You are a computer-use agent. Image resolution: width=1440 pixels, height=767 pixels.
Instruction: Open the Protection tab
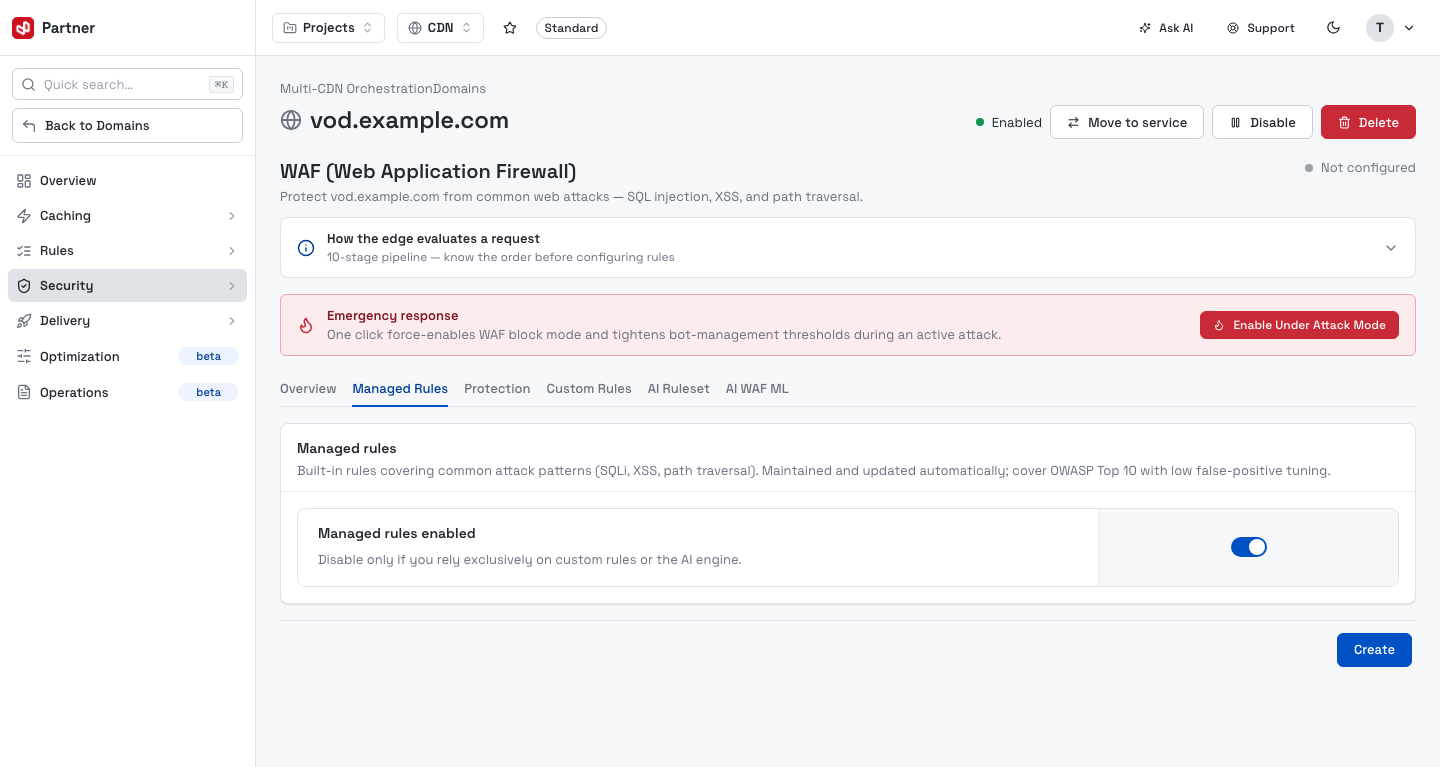point(497,389)
